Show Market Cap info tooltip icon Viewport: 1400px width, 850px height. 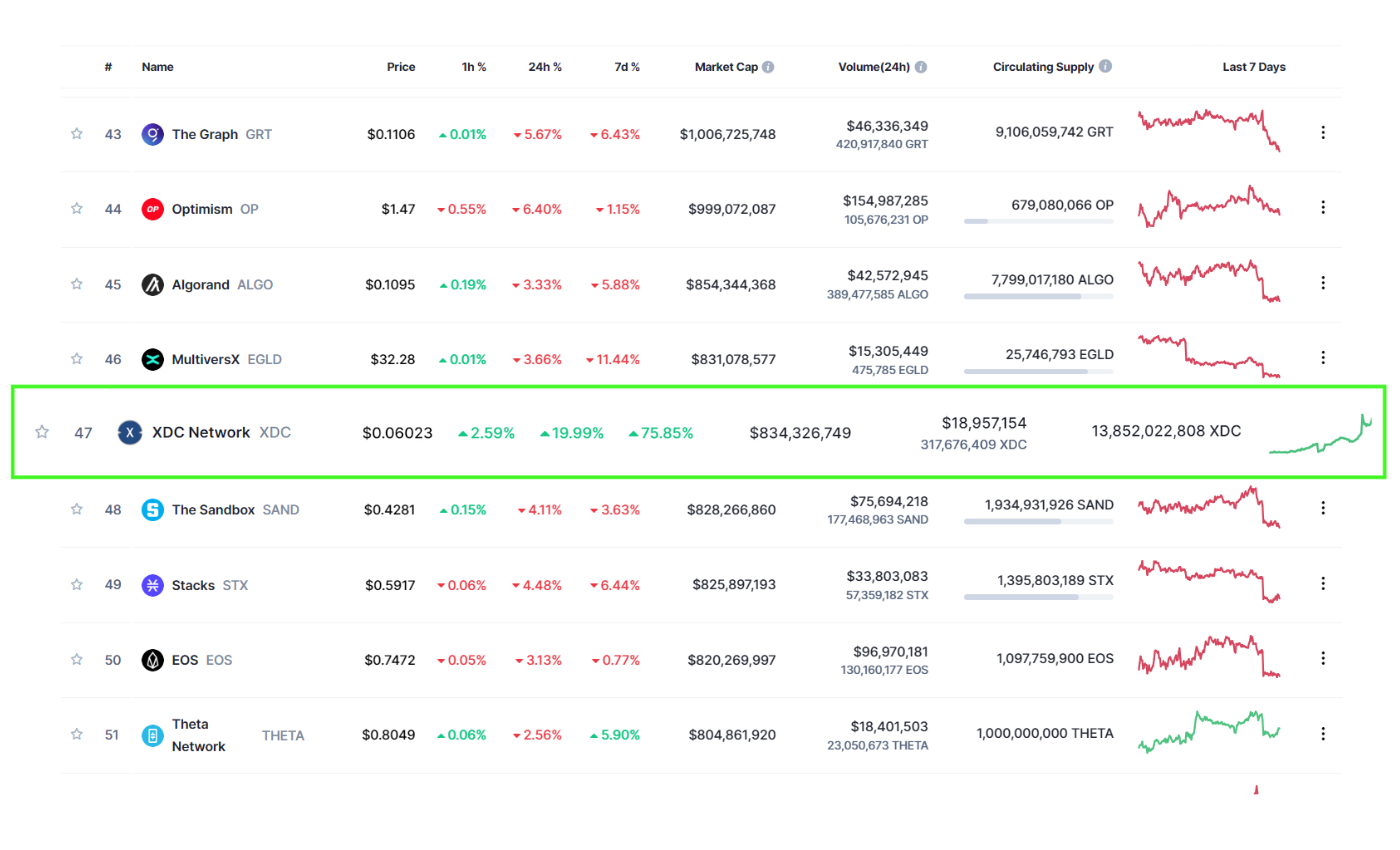tap(768, 67)
